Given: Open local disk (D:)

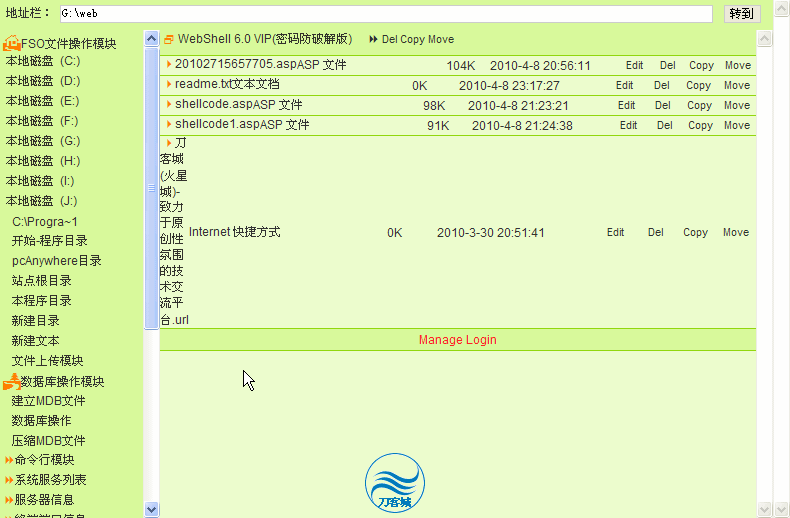Looking at the screenshot, I should click(43, 81).
